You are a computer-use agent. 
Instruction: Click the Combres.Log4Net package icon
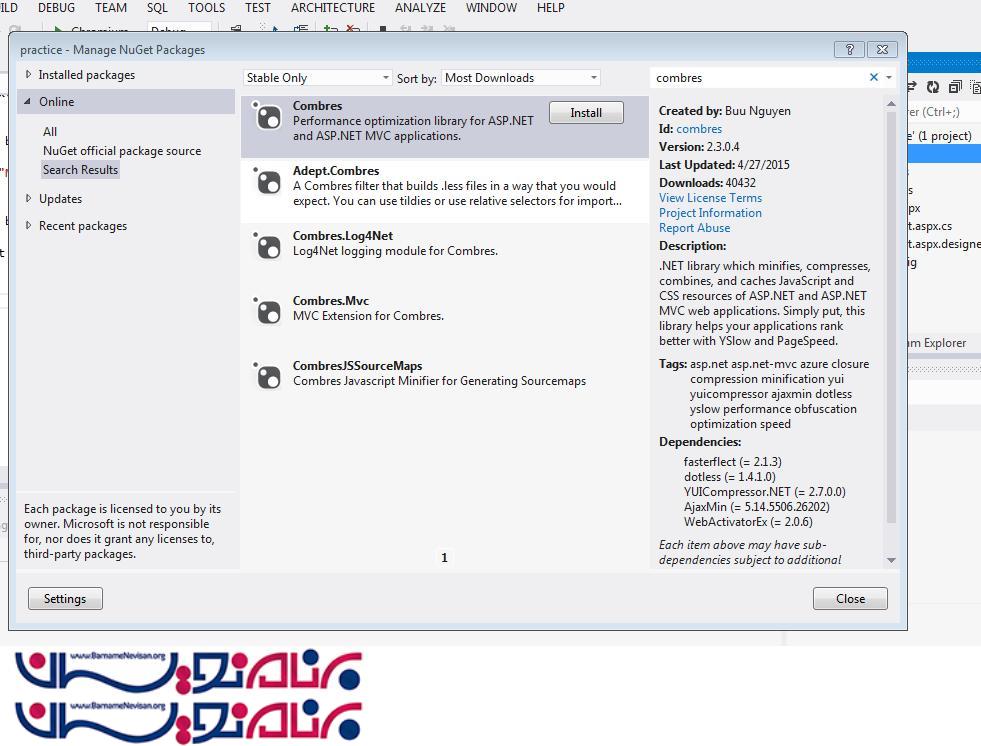click(268, 247)
